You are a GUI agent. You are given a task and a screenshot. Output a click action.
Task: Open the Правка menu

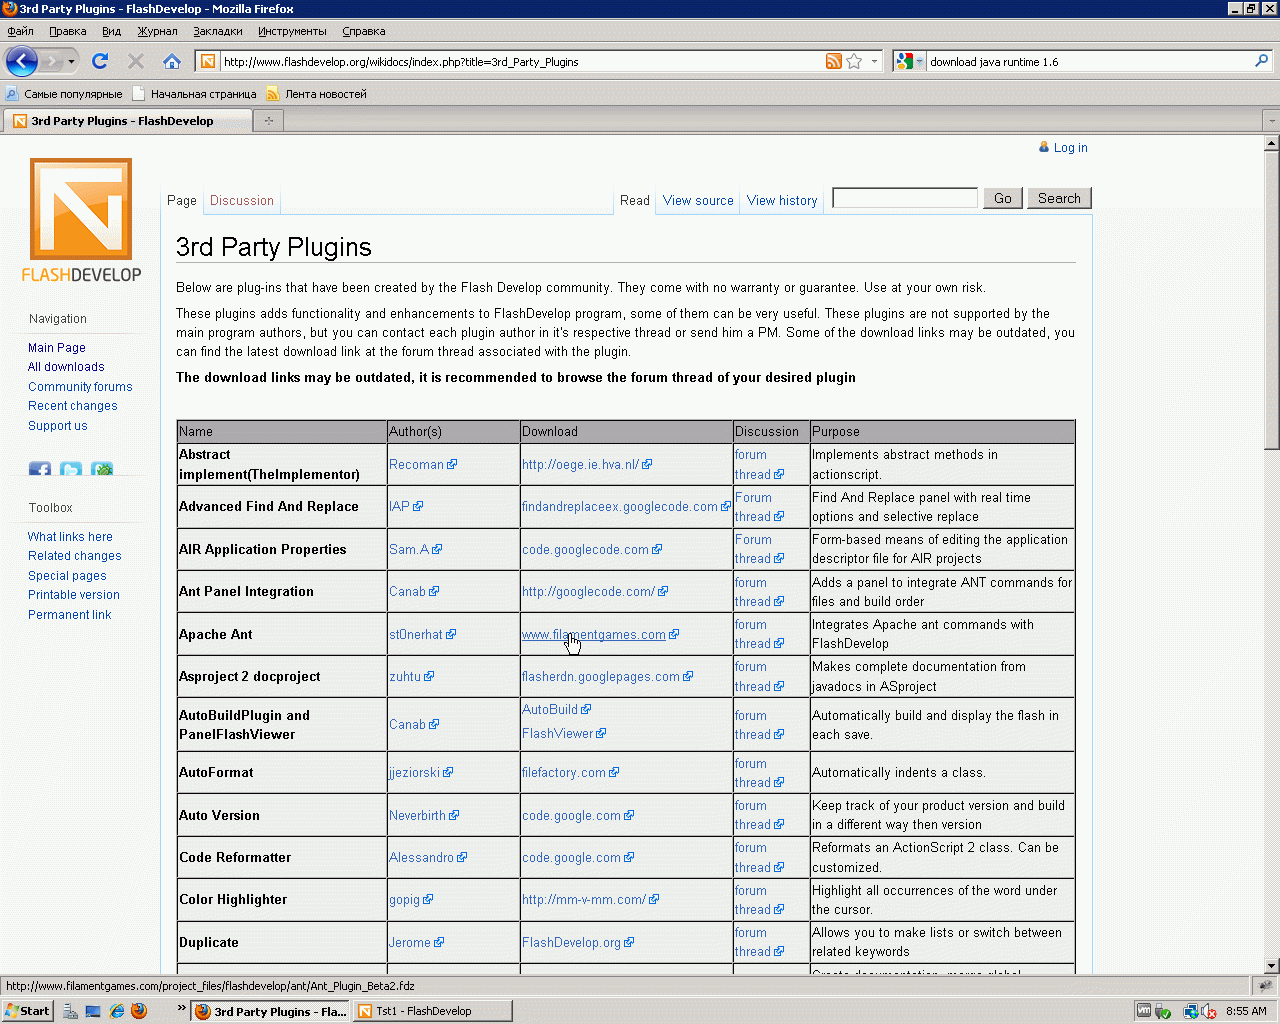pyautogui.click(x=68, y=31)
